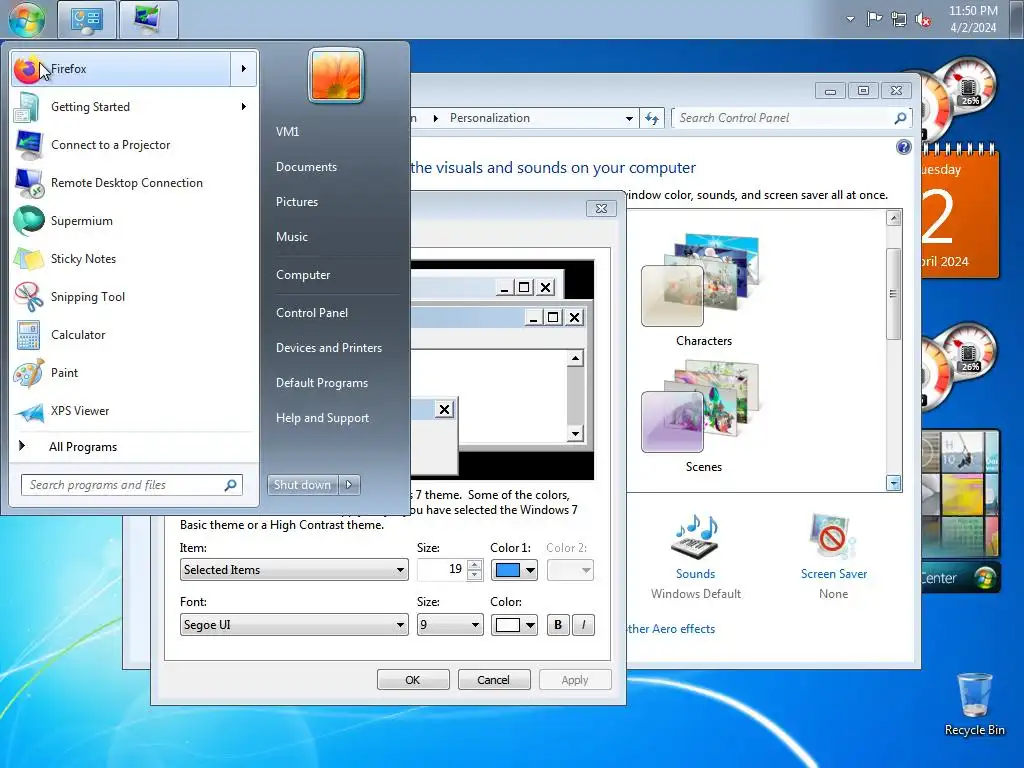This screenshot has height=768, width=1024.
Task: Open Shut down options arrow
Action: click(349, 485)
